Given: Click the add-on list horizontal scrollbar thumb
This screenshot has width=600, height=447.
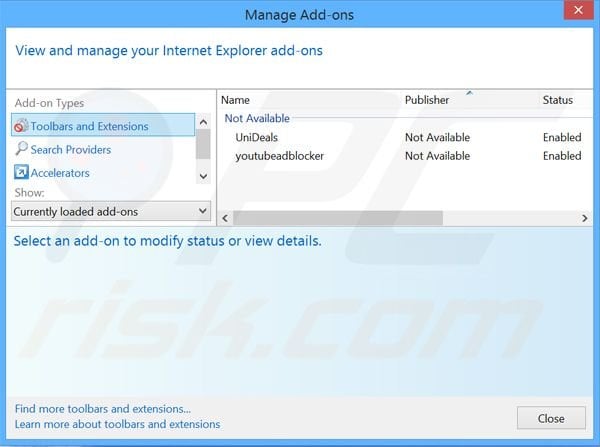Looking at the screenshot, I should (x=338, y=218).
